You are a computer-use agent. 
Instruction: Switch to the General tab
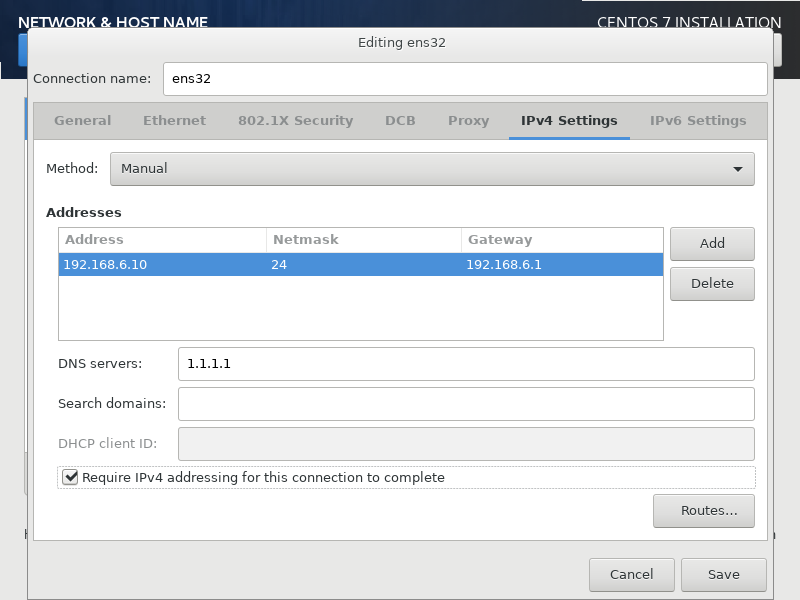tap(82, 120)
